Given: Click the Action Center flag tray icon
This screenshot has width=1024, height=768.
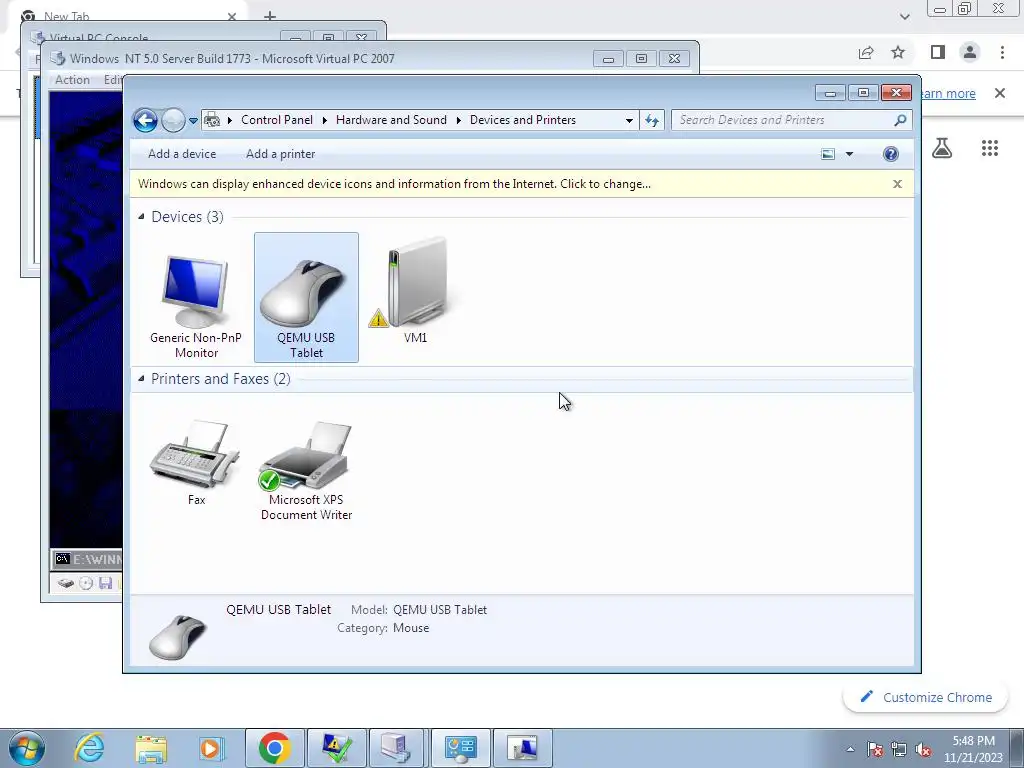Looking at the screenshot, I should point(875,750).
